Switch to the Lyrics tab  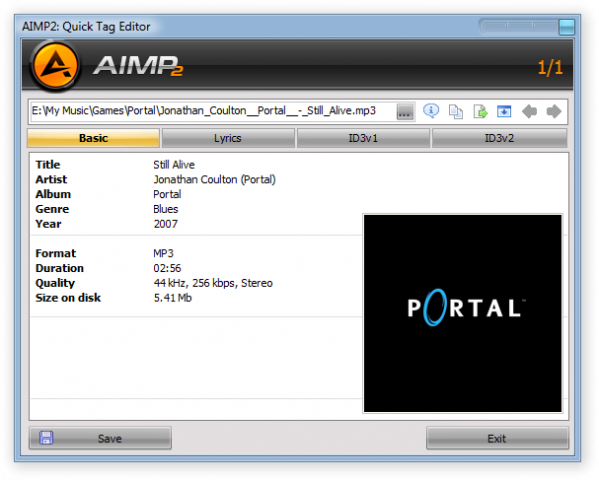coord(228,138)
